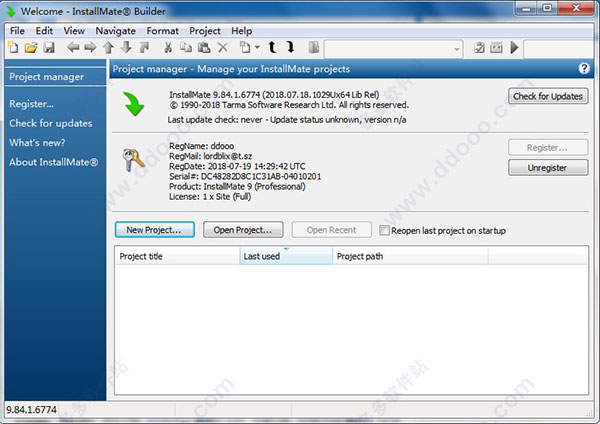This screenshot has height=424, width=600.
Task: Open the Project menu
Action: pos(205,31)
